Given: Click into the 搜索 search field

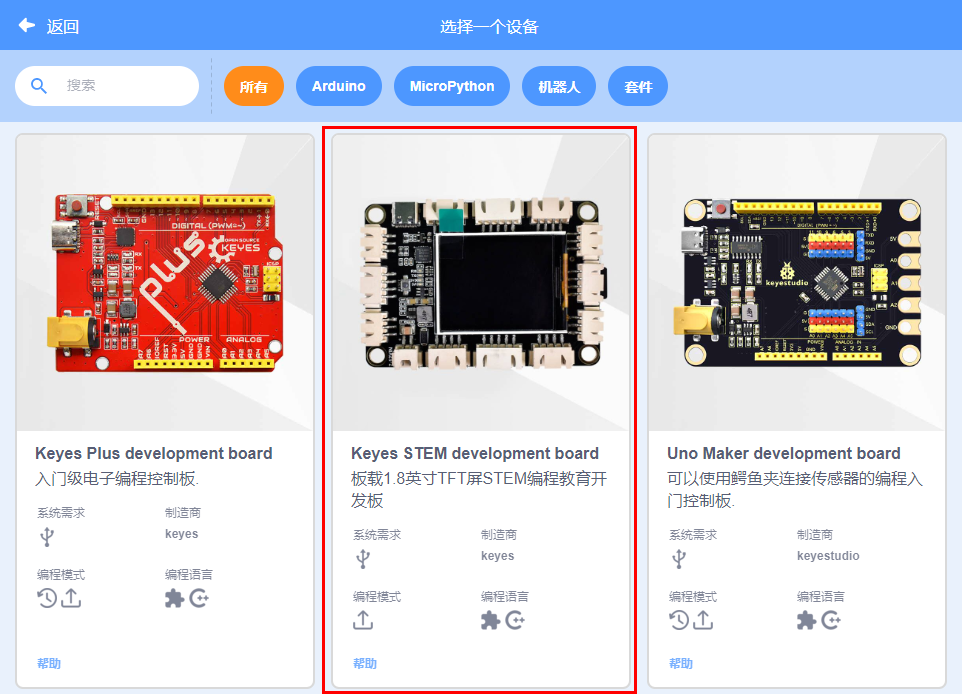Looking at the screenshot, I should [x=107, y=86].
